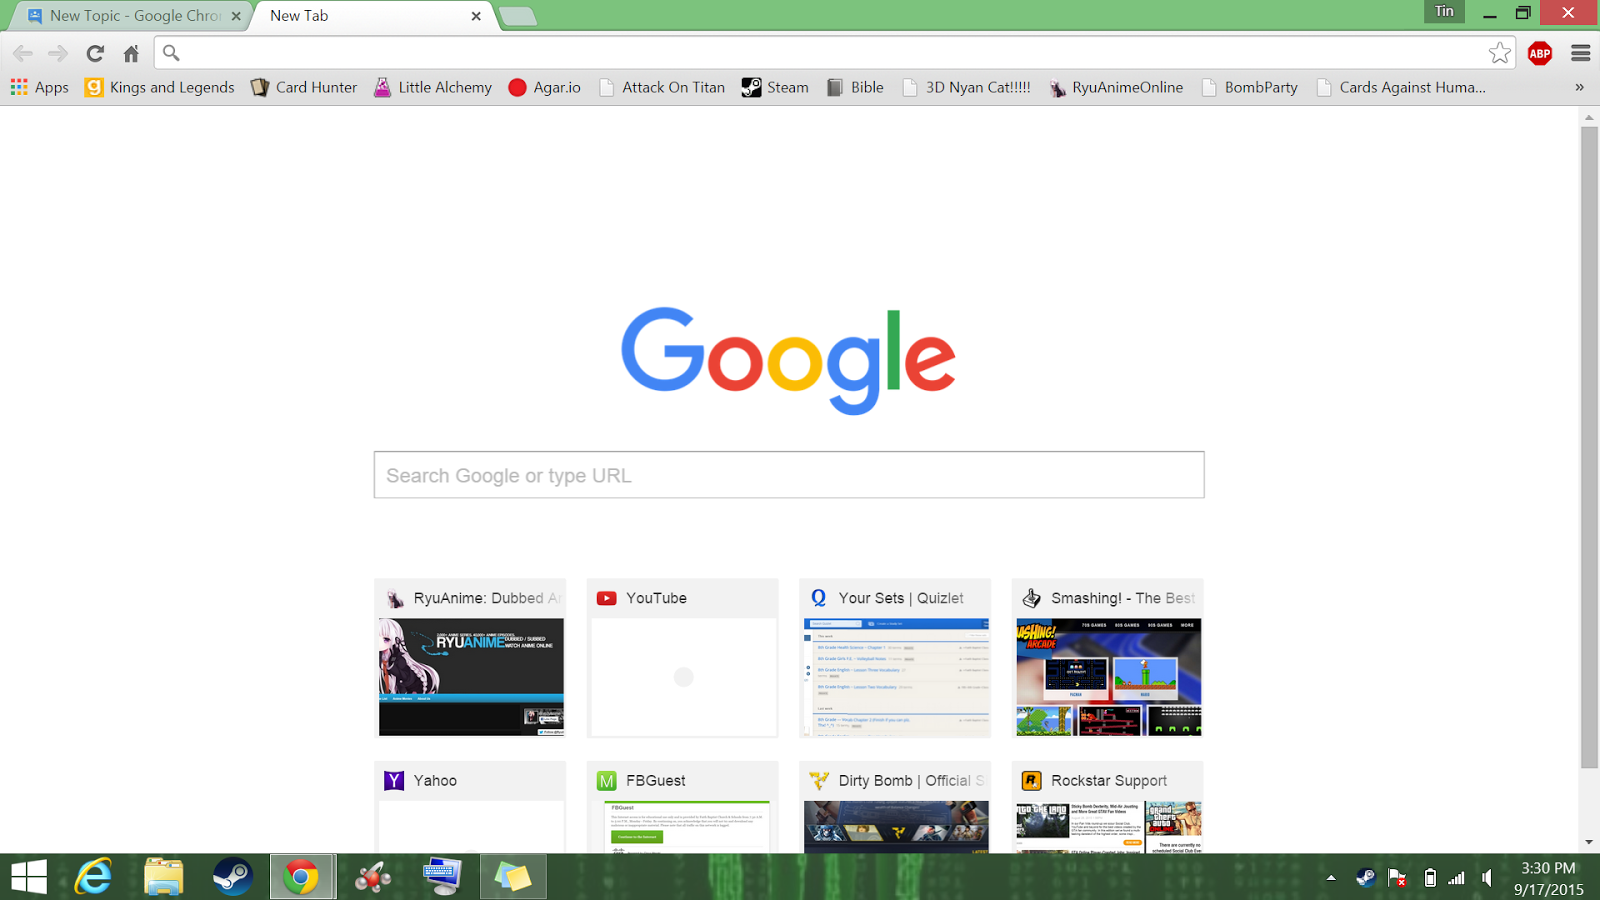
Task: Open the Attack On Titan bookmark
Action: pos(662,87)
